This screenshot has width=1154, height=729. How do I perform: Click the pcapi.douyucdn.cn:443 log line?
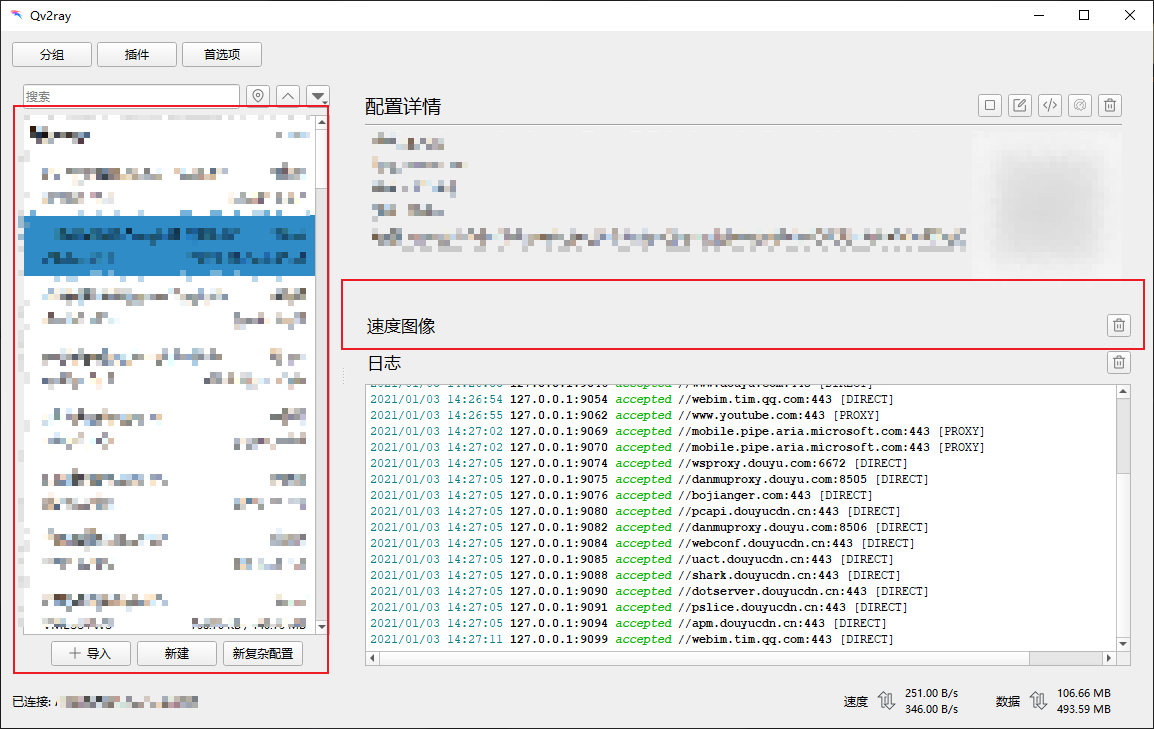pyautogui.click(x=635, y=511)
